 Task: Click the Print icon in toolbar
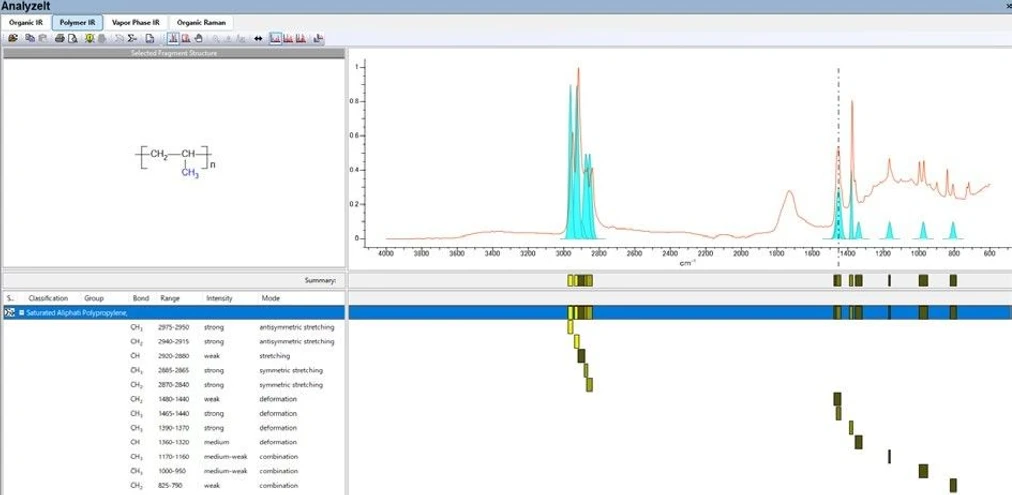60,38
